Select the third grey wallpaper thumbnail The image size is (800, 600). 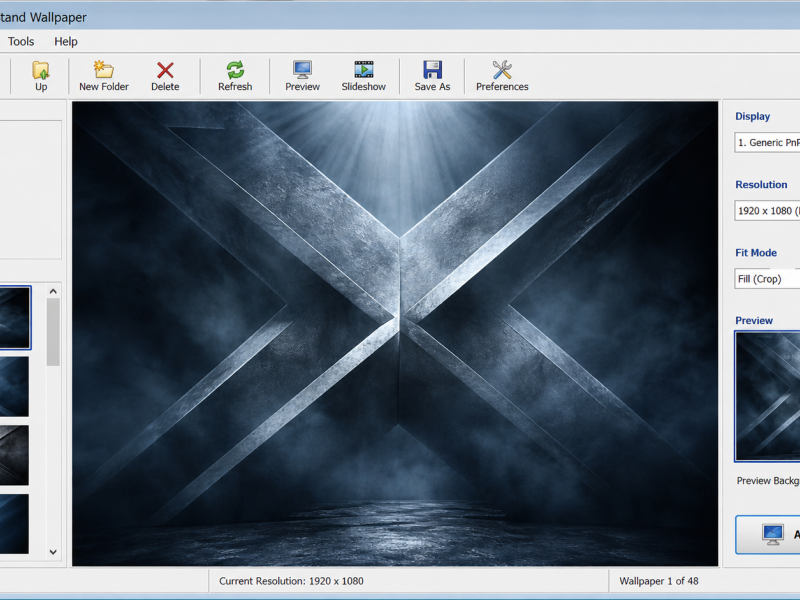(14, 455)
